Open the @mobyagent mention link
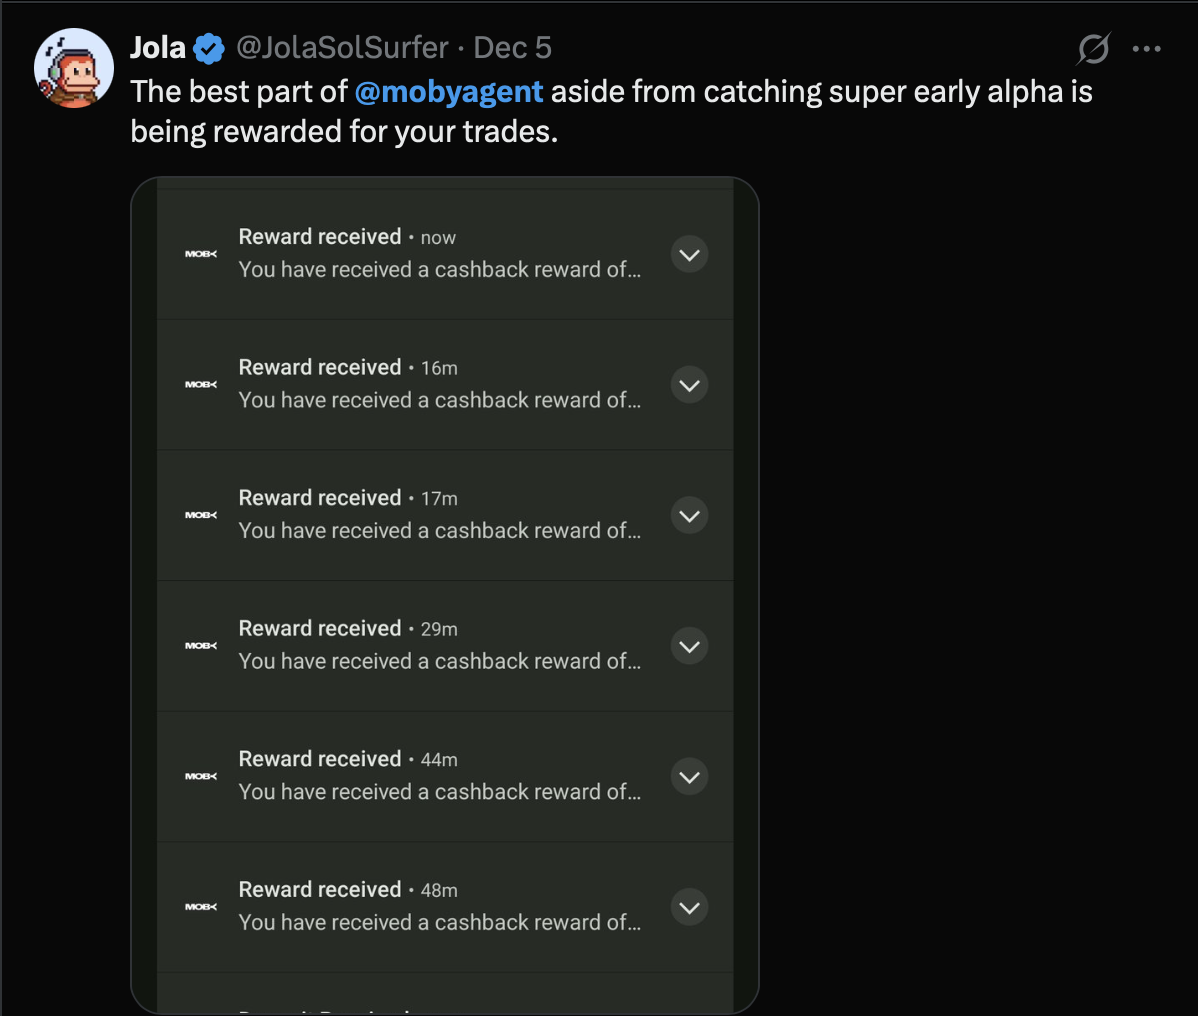Viewport: 1198px width, 1016px height. (449, 92)
